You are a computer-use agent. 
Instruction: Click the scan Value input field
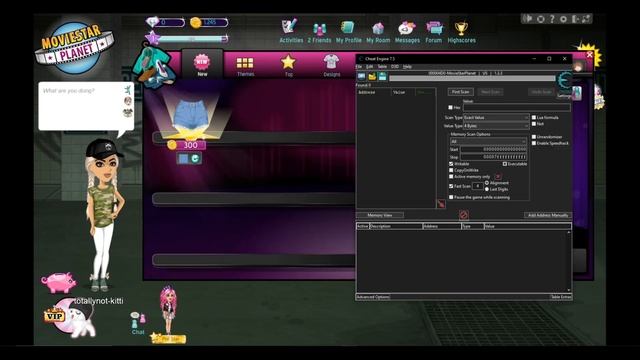point(516,107)
